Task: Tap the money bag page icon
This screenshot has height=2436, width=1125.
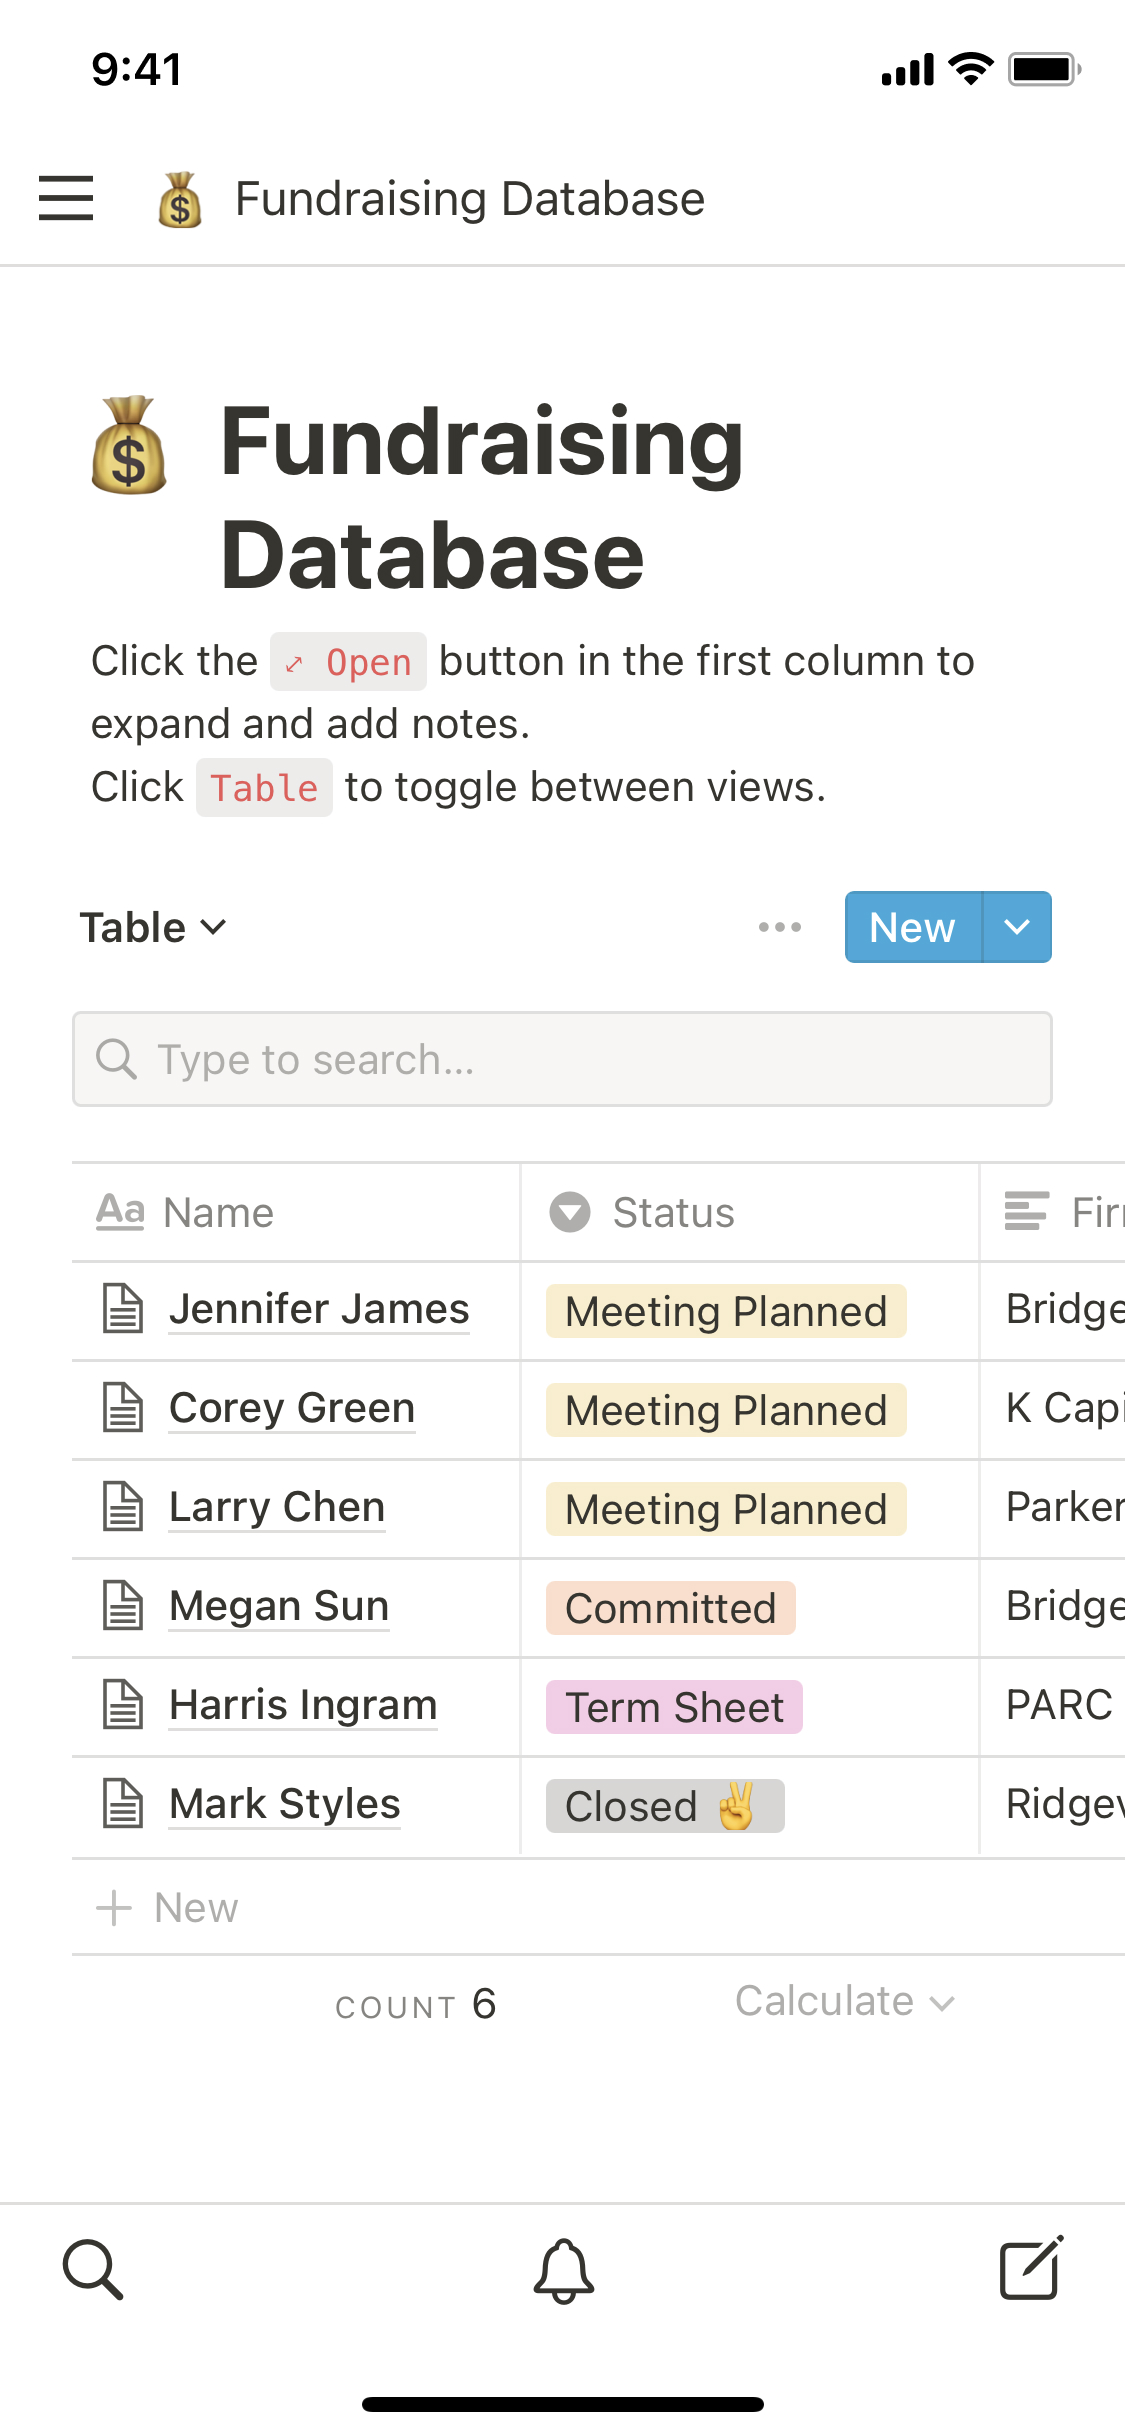Action: [129, 446]
